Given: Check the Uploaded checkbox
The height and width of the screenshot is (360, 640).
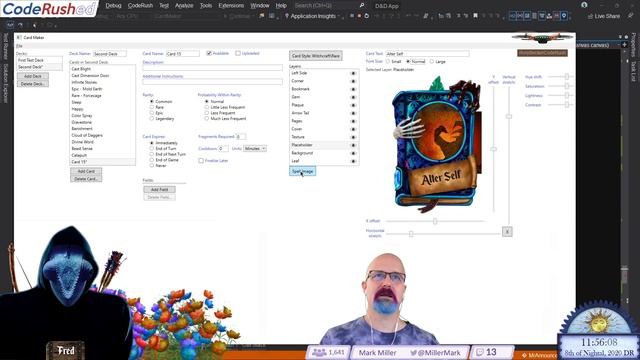Looking at the screenshot, I should pyautogui.click(x=238, y=53).
